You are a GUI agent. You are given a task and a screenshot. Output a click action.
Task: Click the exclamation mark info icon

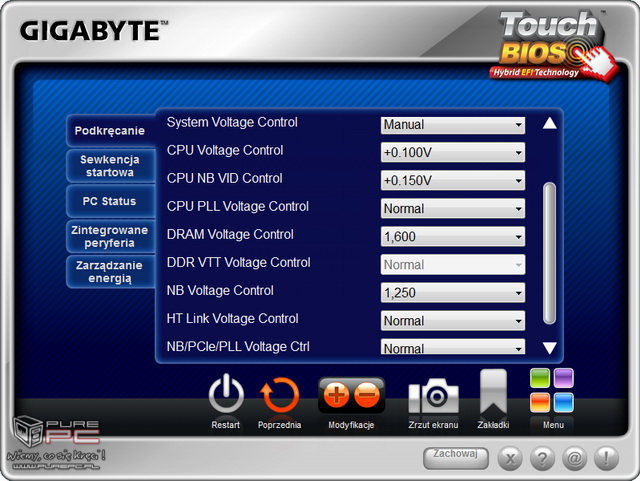[606, 459]
